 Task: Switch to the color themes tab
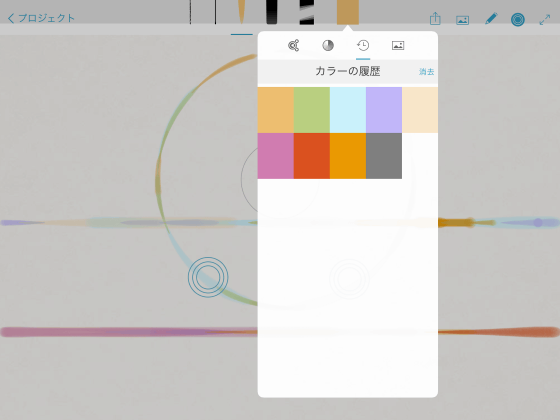pyautogui.click(x=294, y=45)
